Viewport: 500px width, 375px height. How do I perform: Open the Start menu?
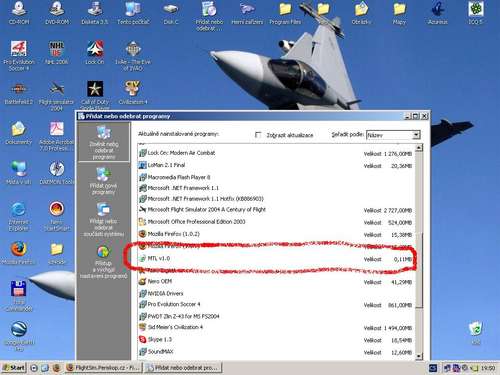14,368
